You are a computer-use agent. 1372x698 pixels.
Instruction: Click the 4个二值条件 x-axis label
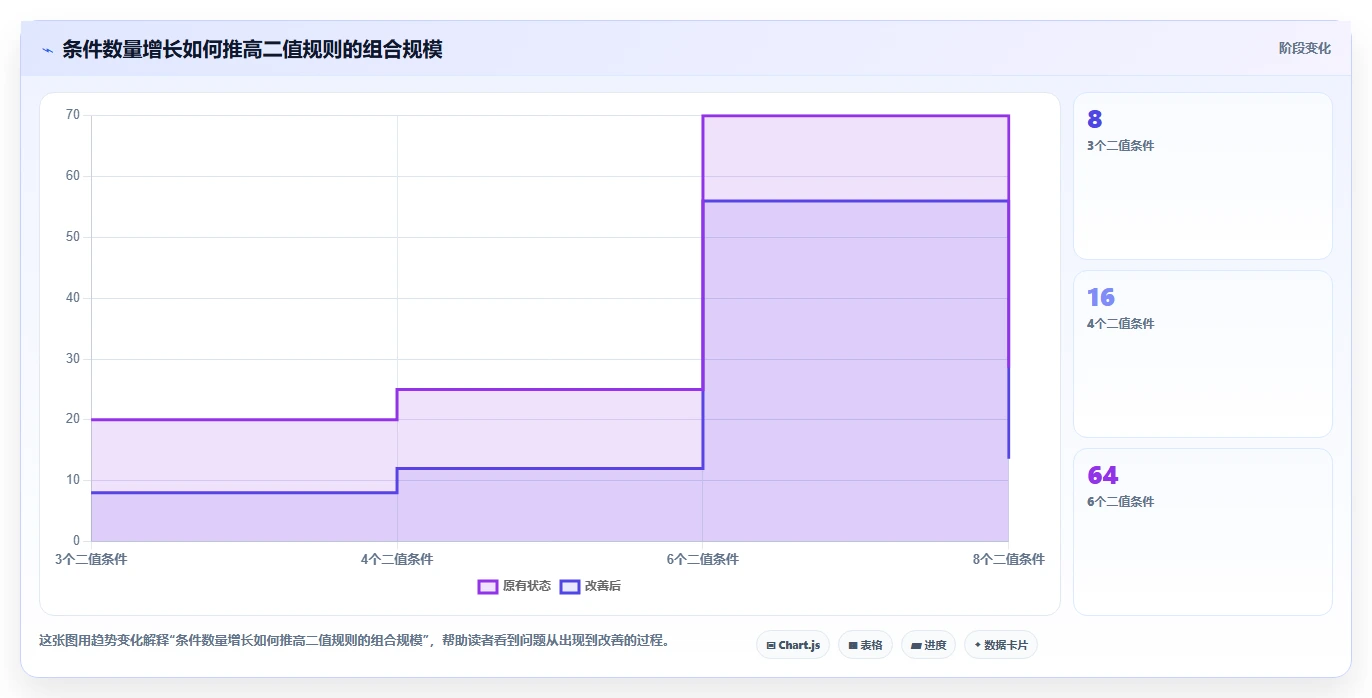point(397,560)
